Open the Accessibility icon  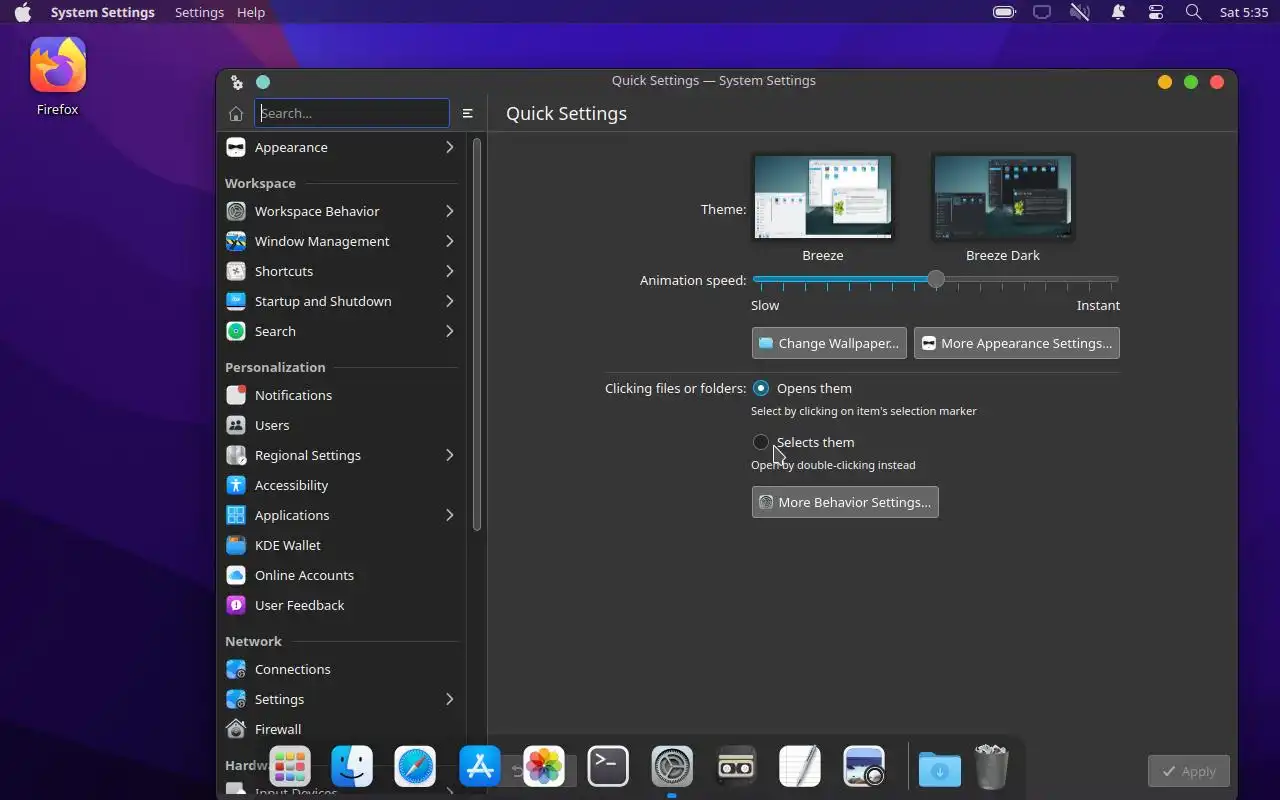[236, 485]
